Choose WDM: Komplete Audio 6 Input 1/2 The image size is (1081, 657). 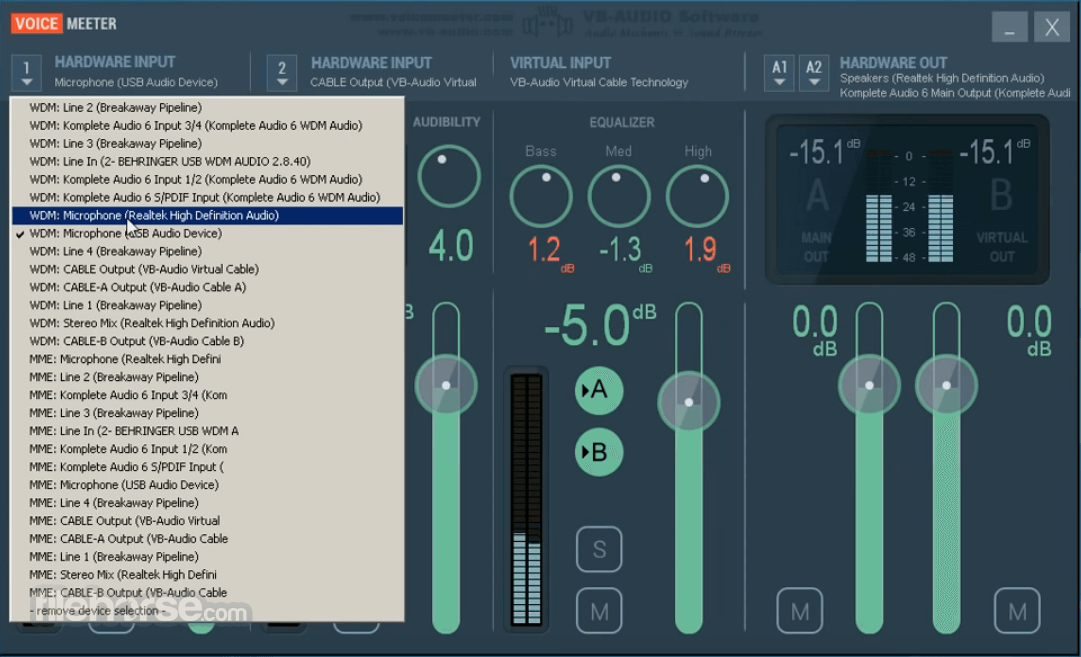point(208,179)
